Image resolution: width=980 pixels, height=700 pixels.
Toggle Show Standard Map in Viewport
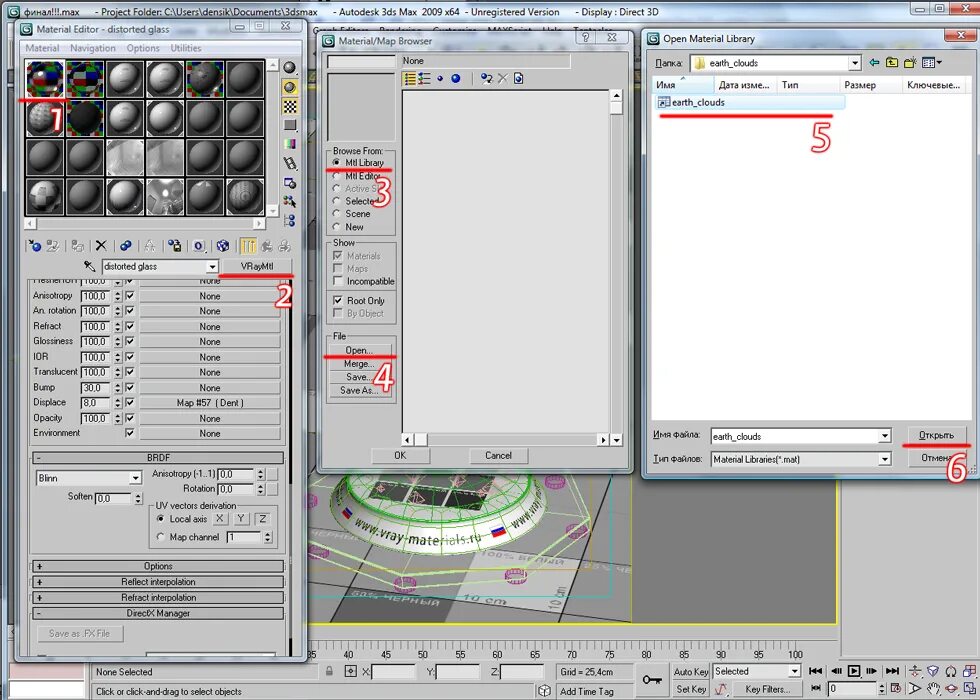pyautogui.click(x=221, y=245)
